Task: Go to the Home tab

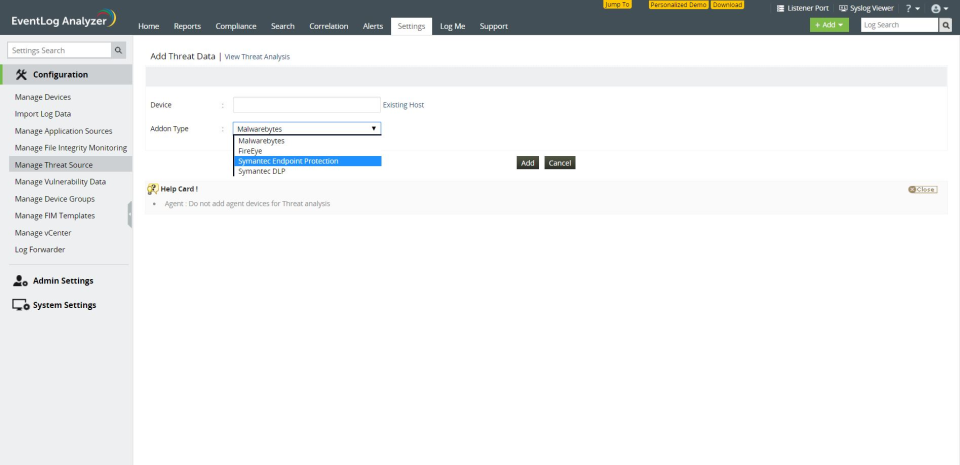Action: coord(149,26)
